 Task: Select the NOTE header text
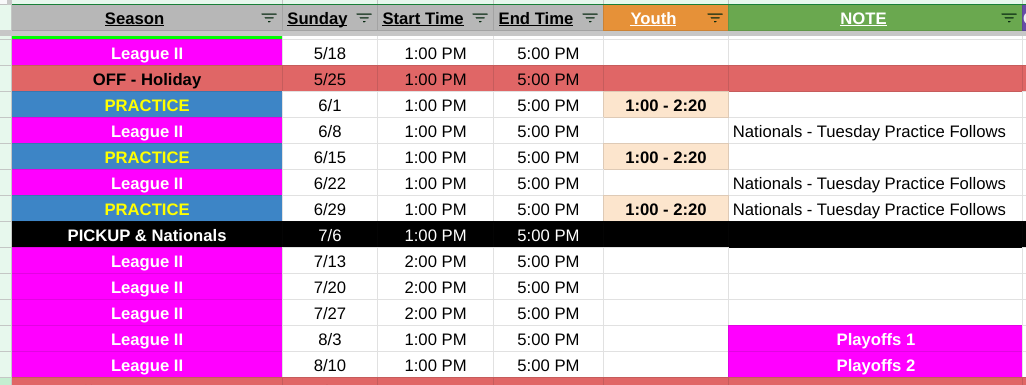[863, 18]
